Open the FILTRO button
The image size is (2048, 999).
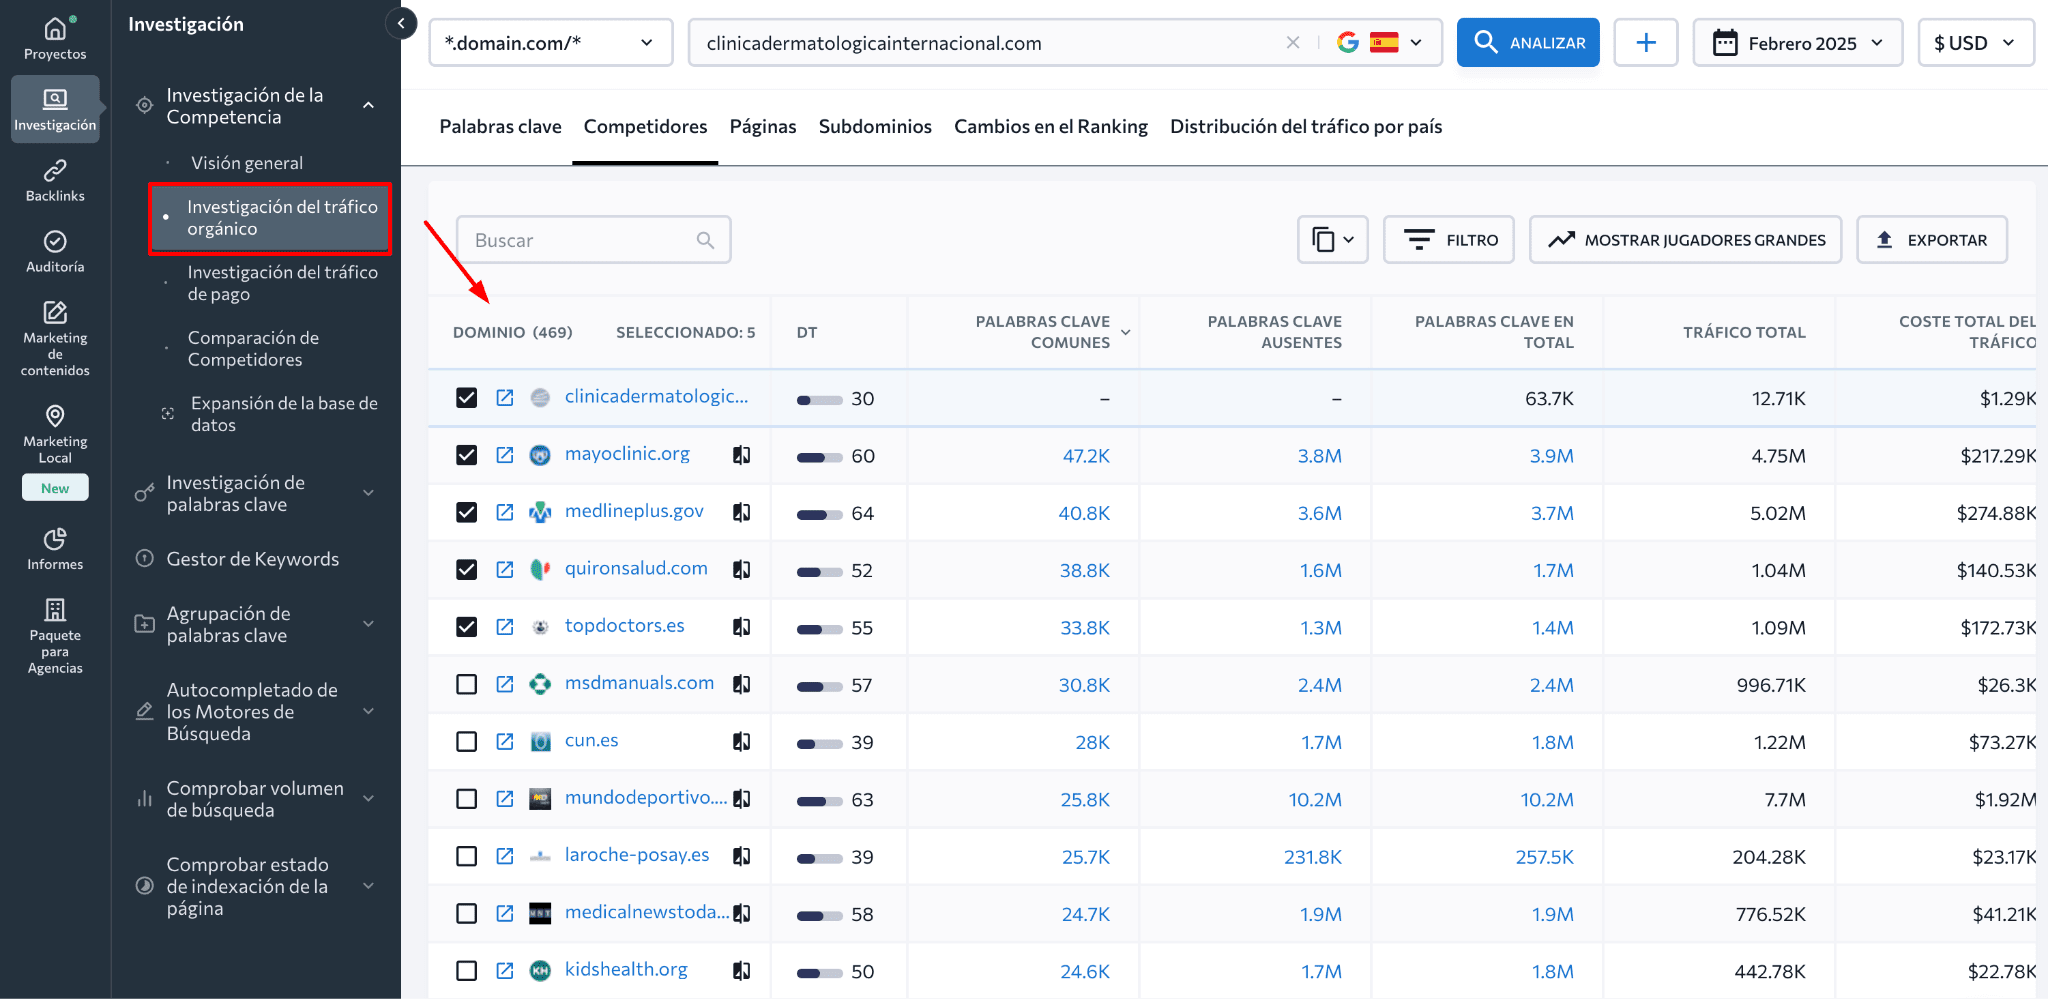[1449, 240]
